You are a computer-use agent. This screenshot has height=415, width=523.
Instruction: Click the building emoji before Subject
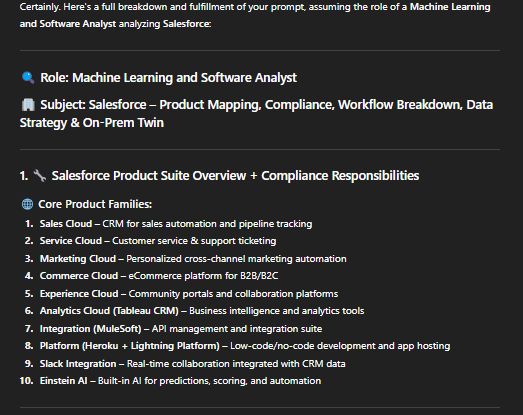(x=28, y=105)
